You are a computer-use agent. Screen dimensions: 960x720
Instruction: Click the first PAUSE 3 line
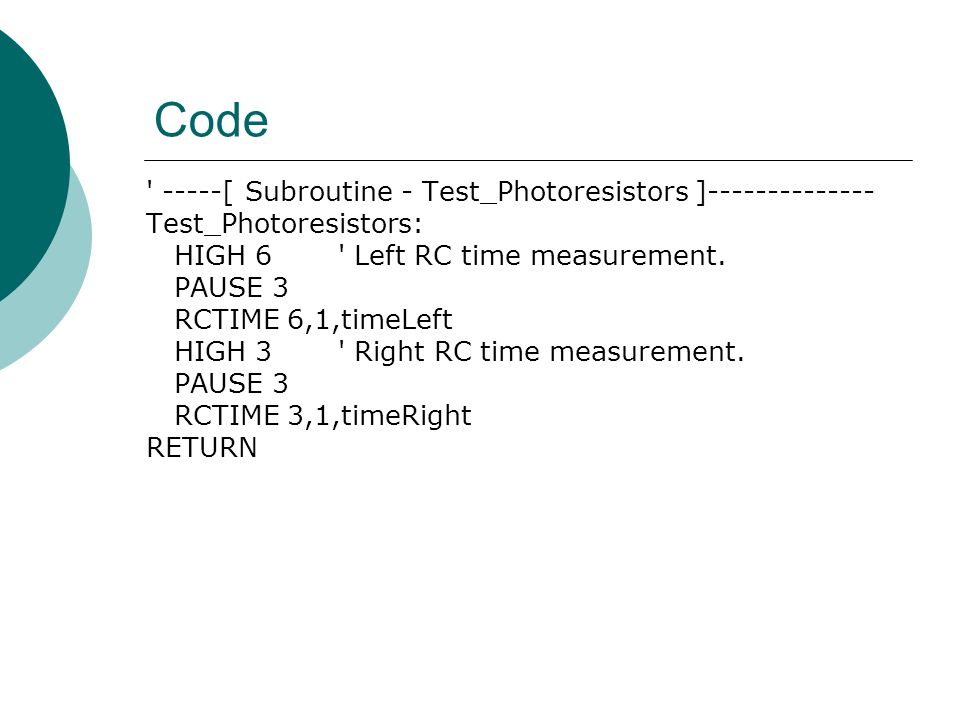tap(231, 288)
